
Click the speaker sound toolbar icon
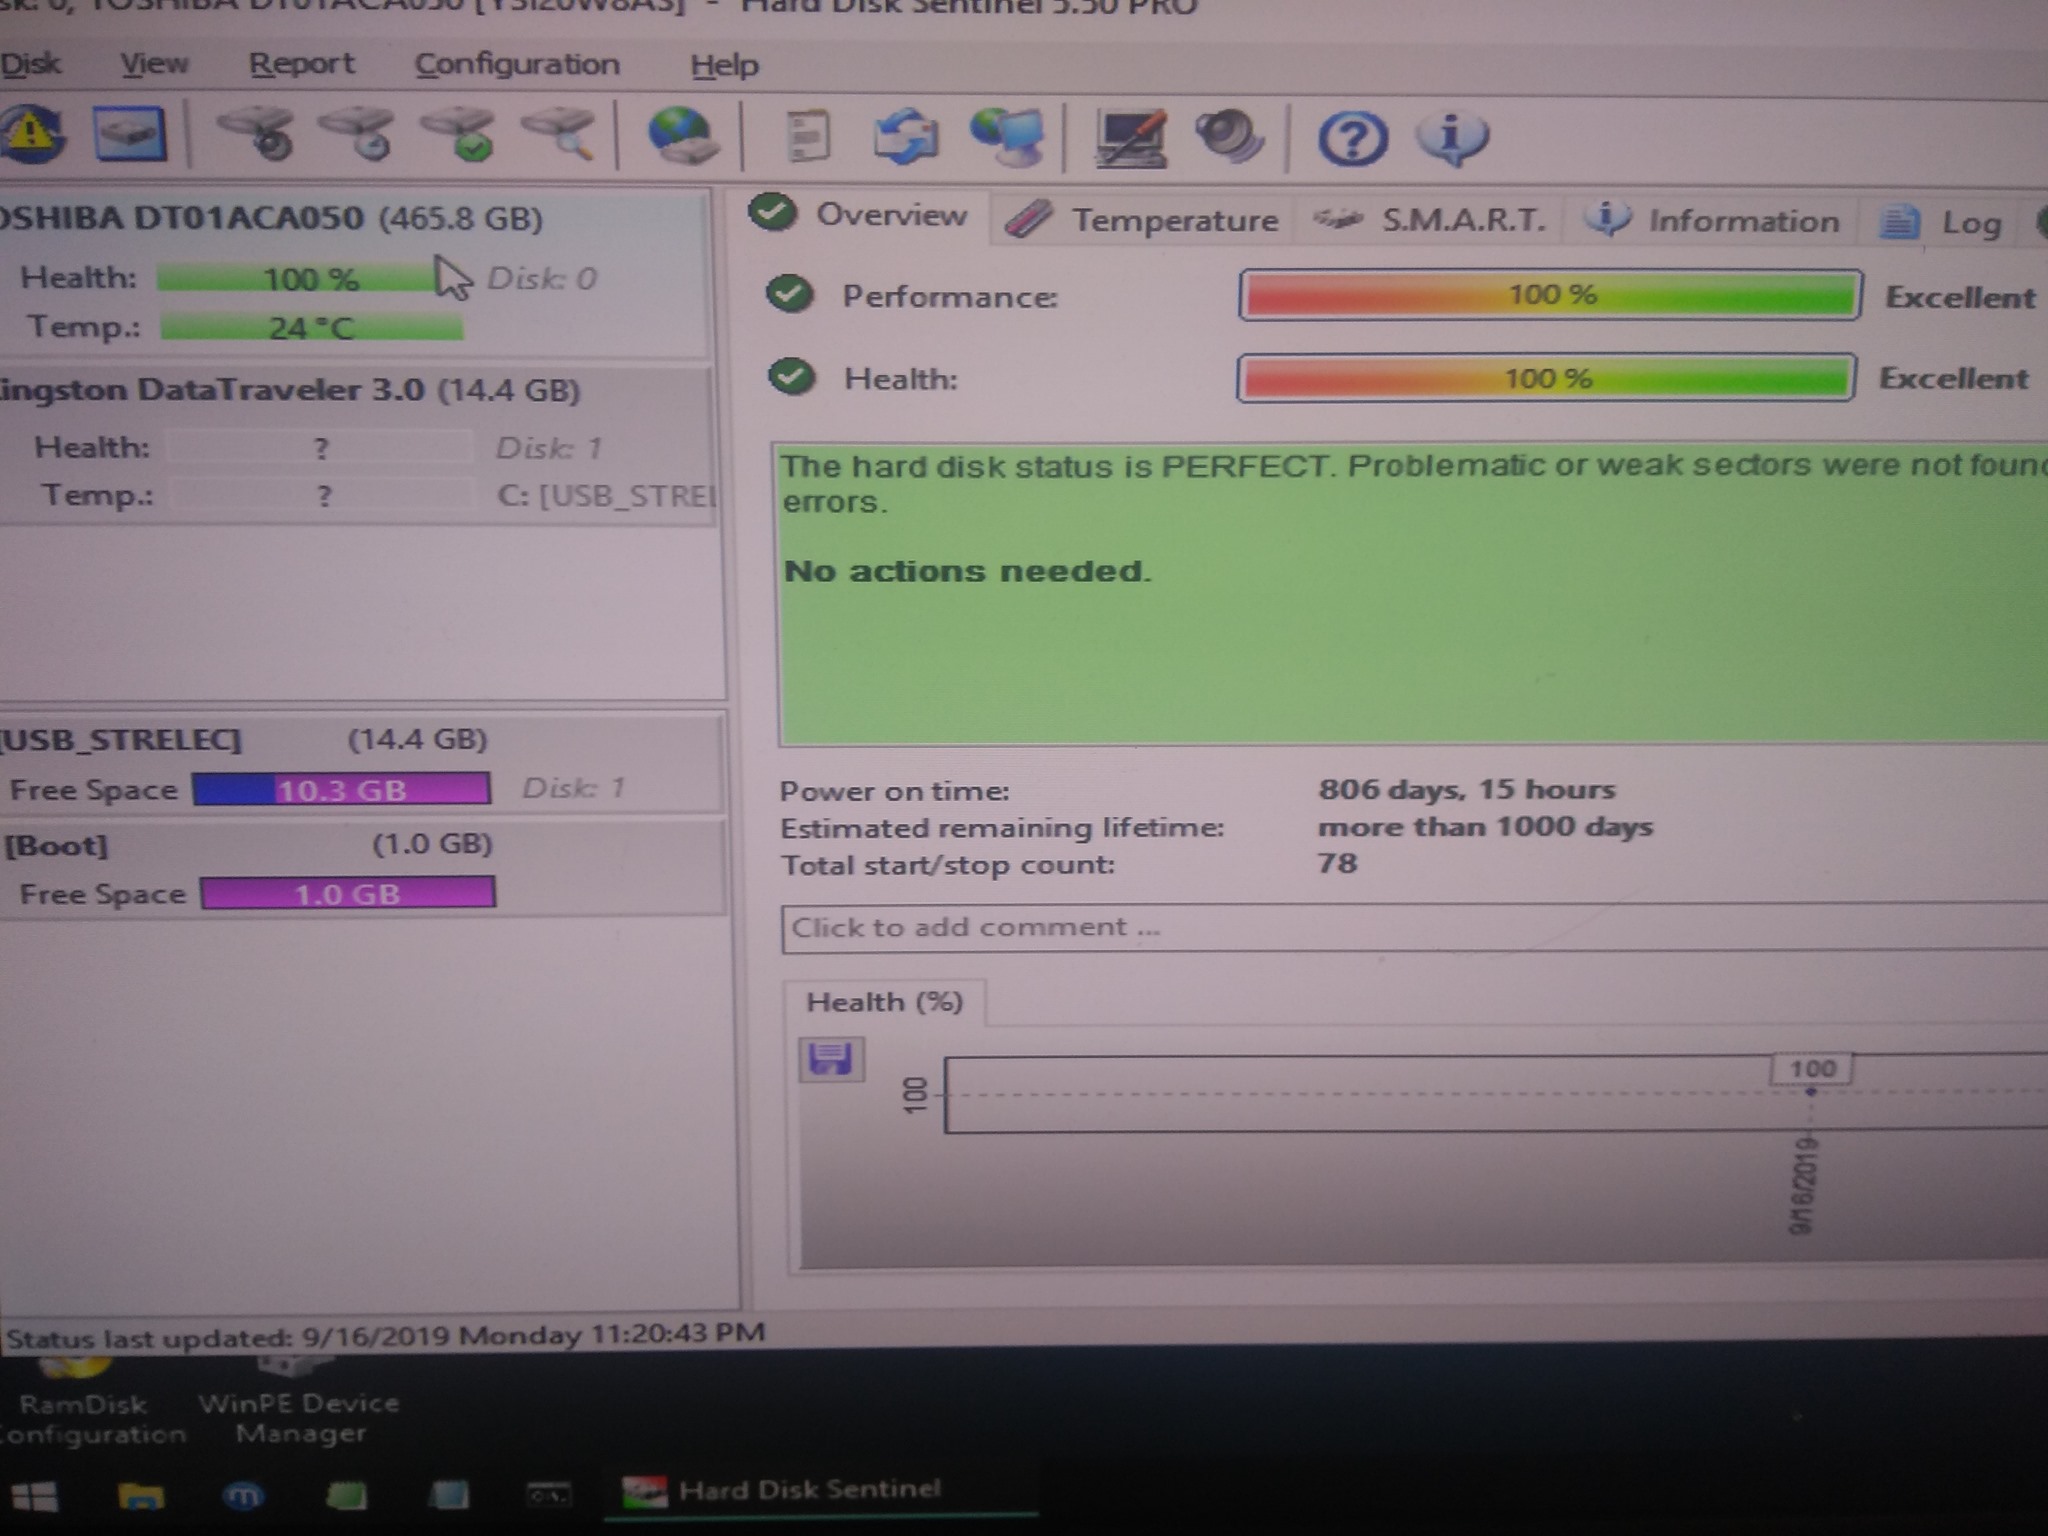pyautogui.click(x=1229, y=136)
